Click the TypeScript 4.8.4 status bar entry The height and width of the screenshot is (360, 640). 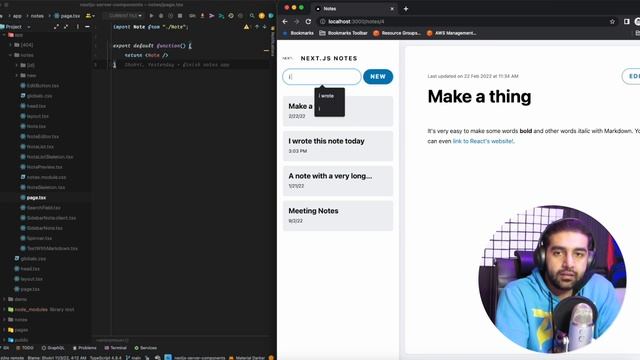pos(106,358)
